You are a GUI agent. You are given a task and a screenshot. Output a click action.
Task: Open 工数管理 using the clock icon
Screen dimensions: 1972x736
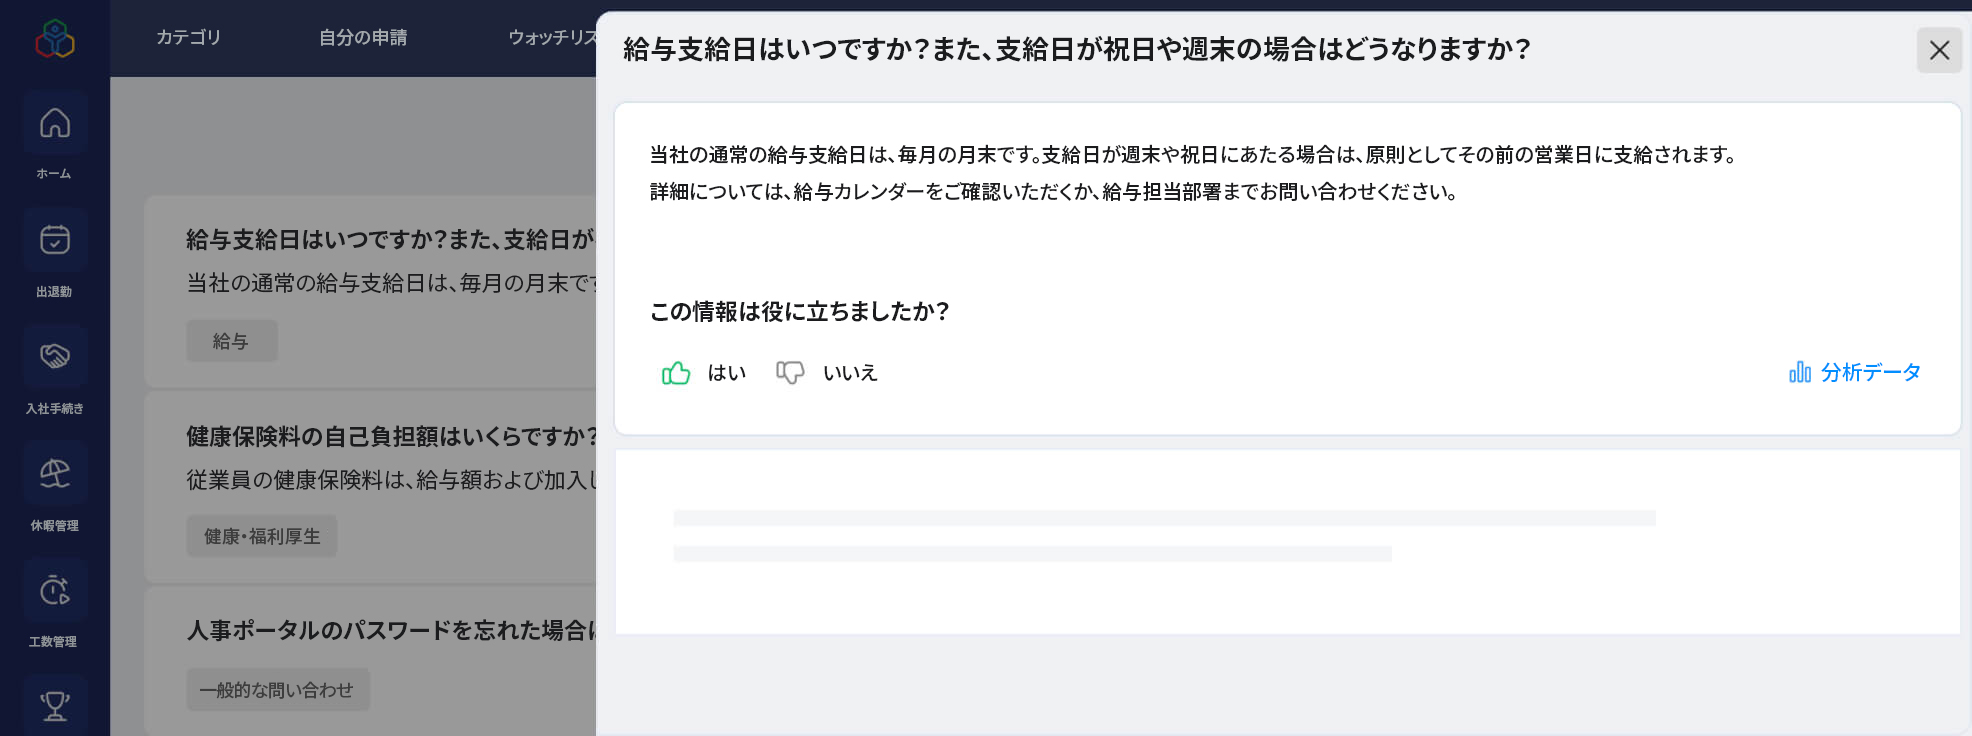55,590
